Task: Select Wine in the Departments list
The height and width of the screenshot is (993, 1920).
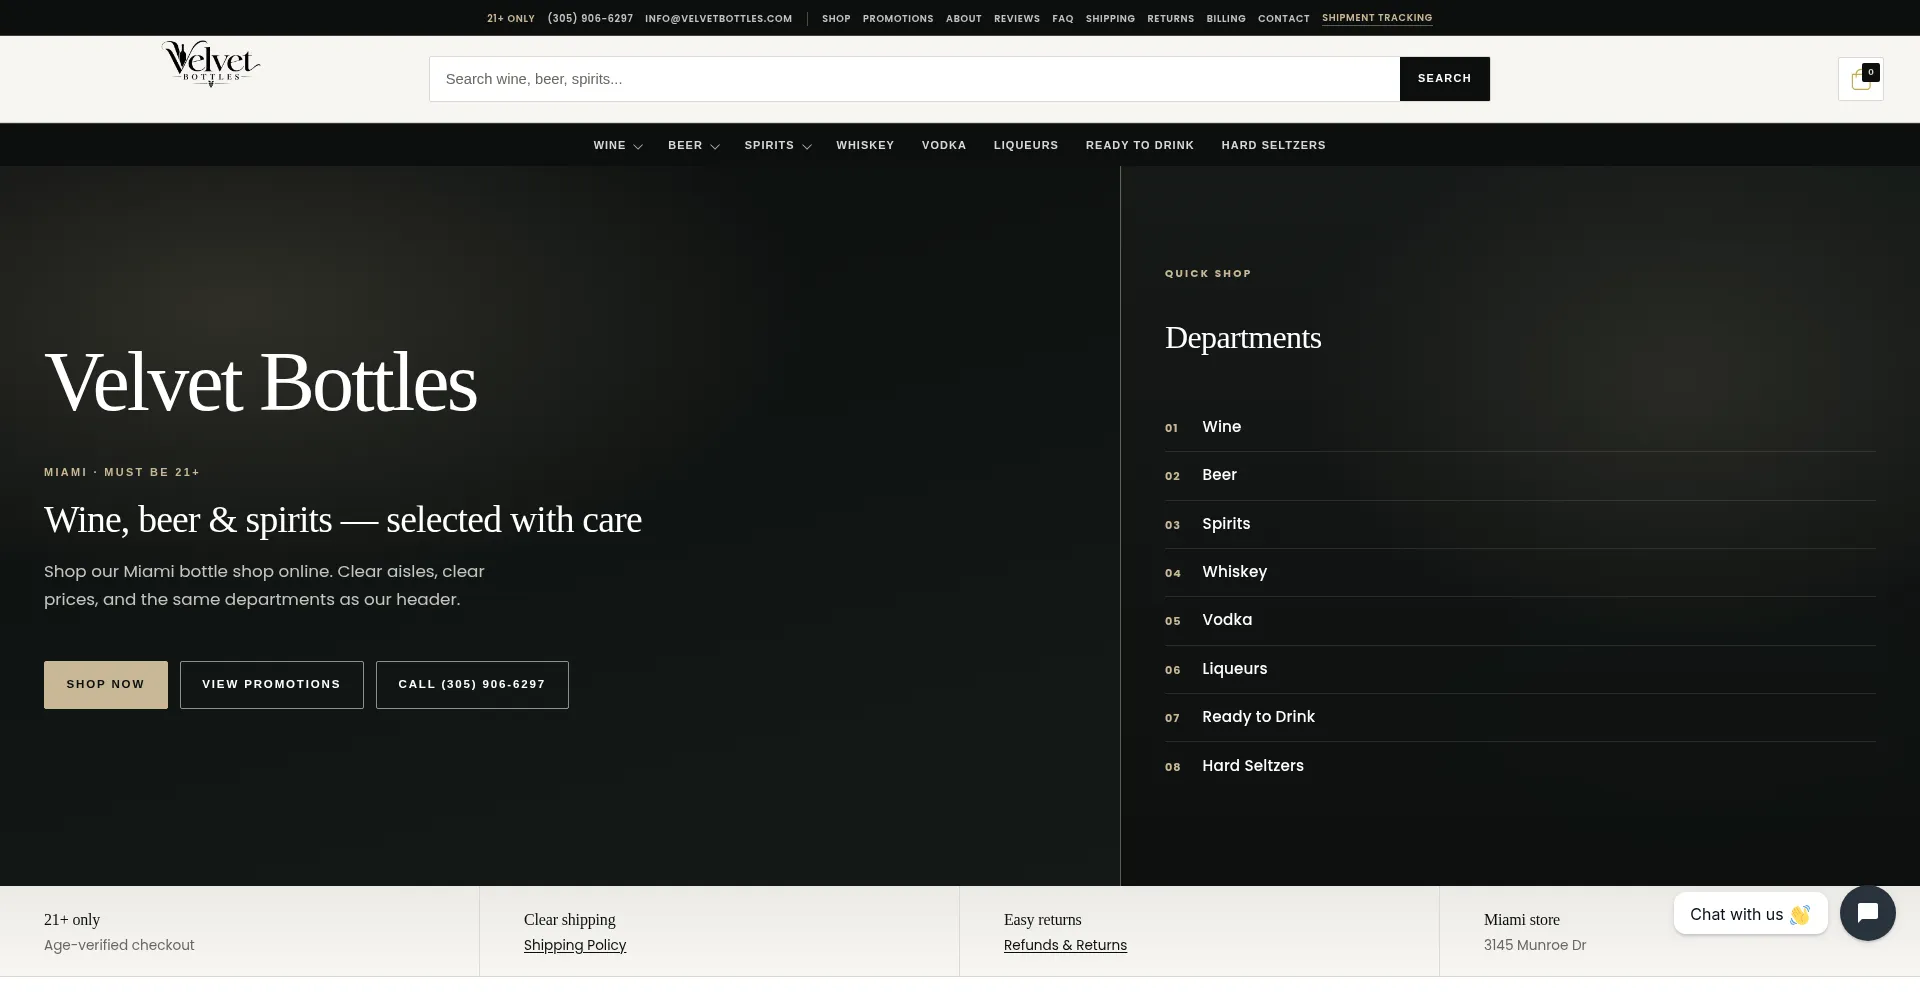Action: [1520, 427]
